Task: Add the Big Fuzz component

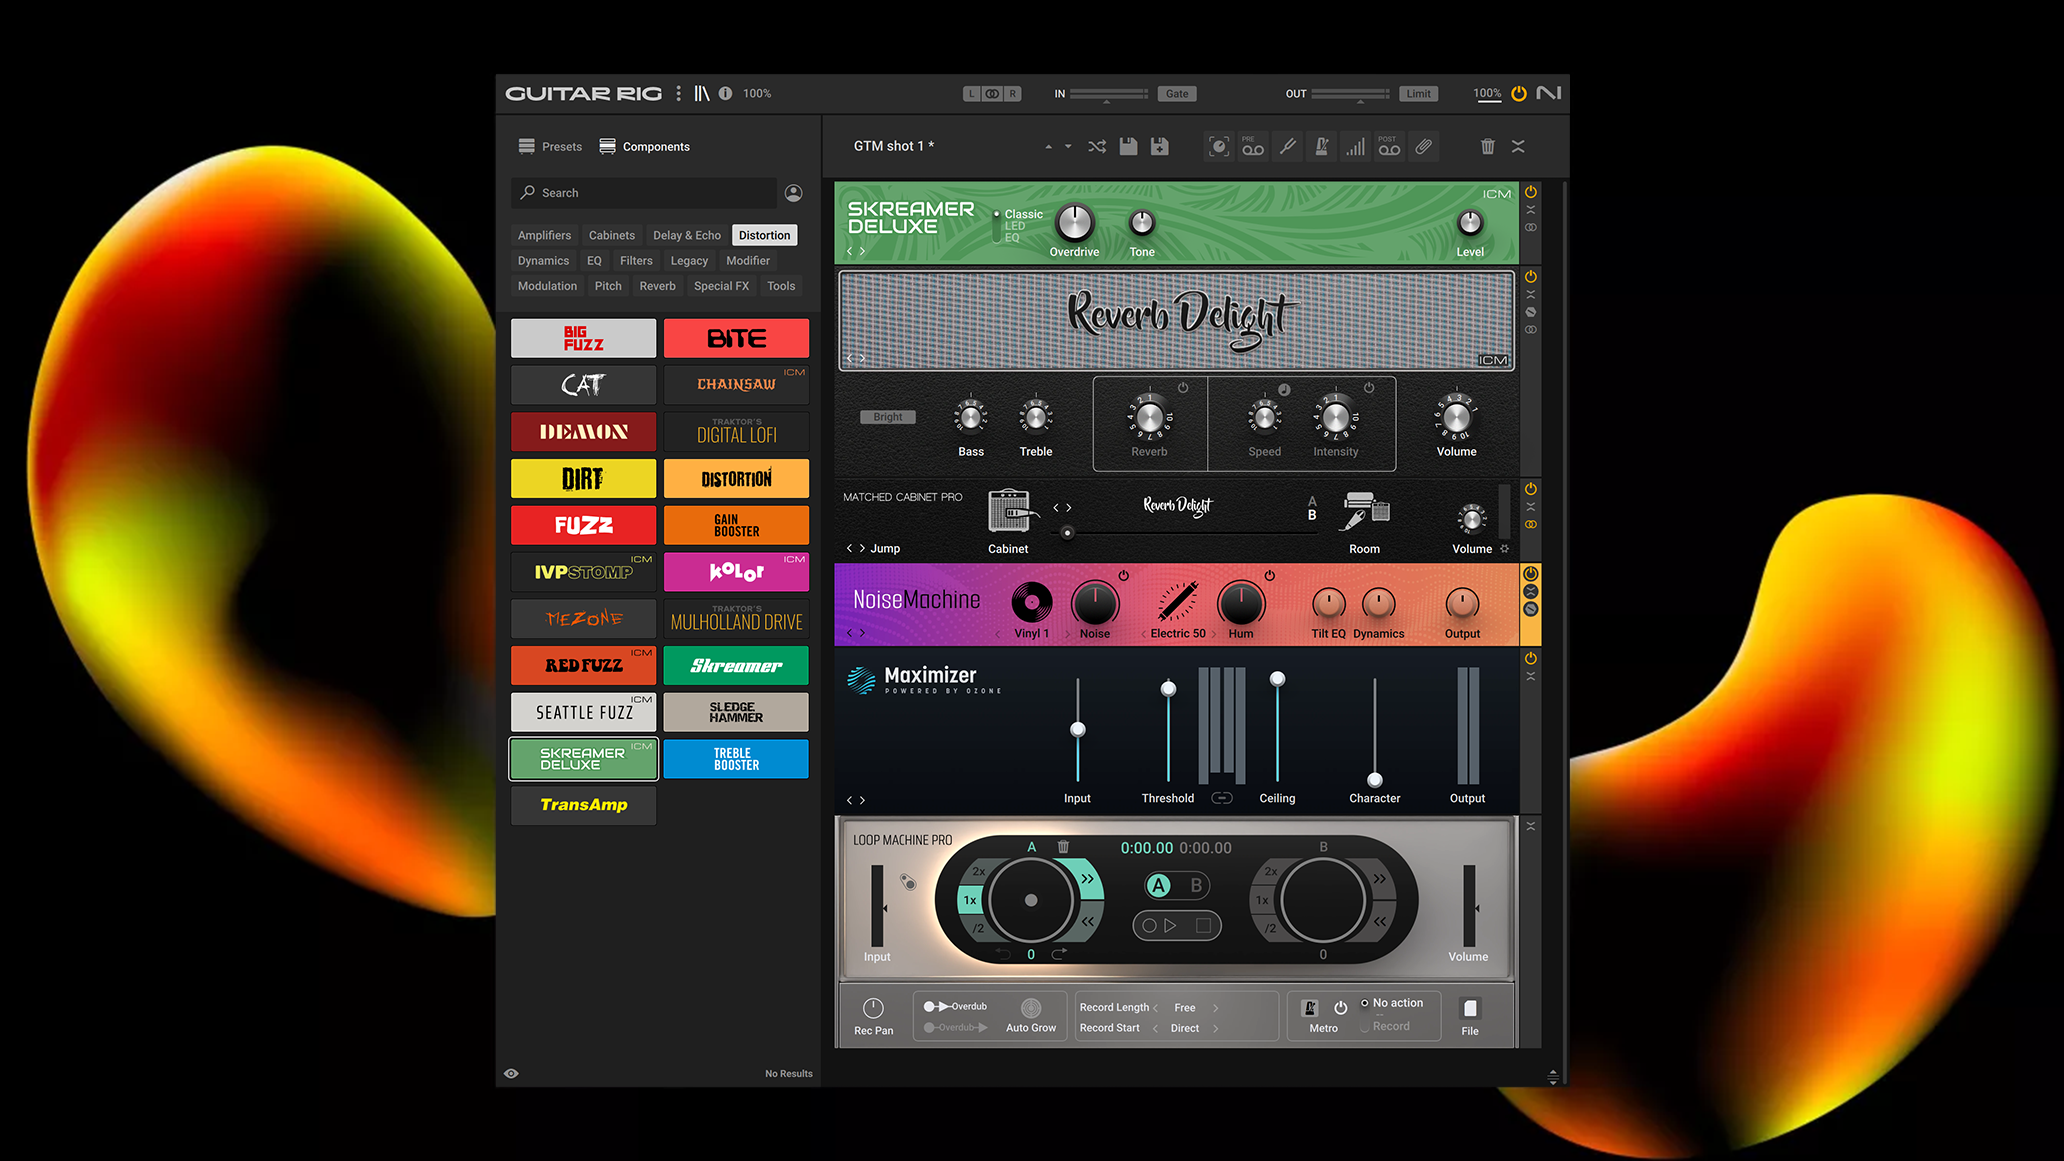Action: pos(584,338)
